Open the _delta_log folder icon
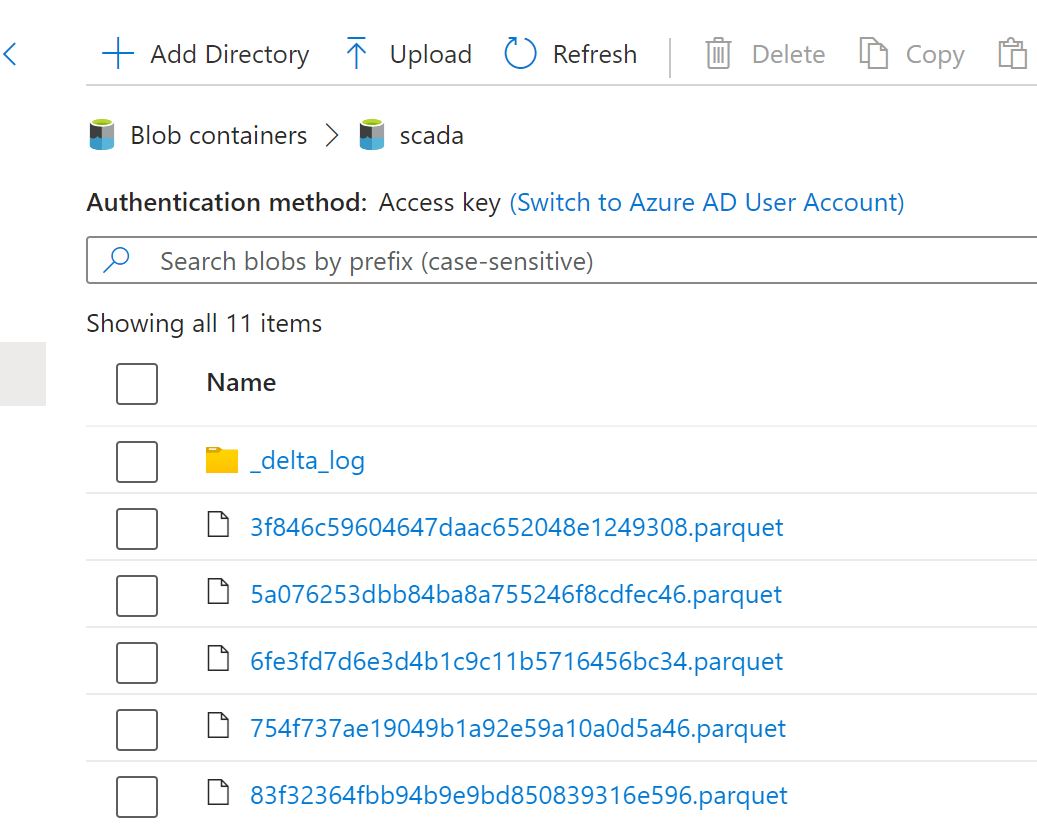Image resolution: width=1037 pixels, height=824 pixels. pyautogui.click(x=221, y=460)
